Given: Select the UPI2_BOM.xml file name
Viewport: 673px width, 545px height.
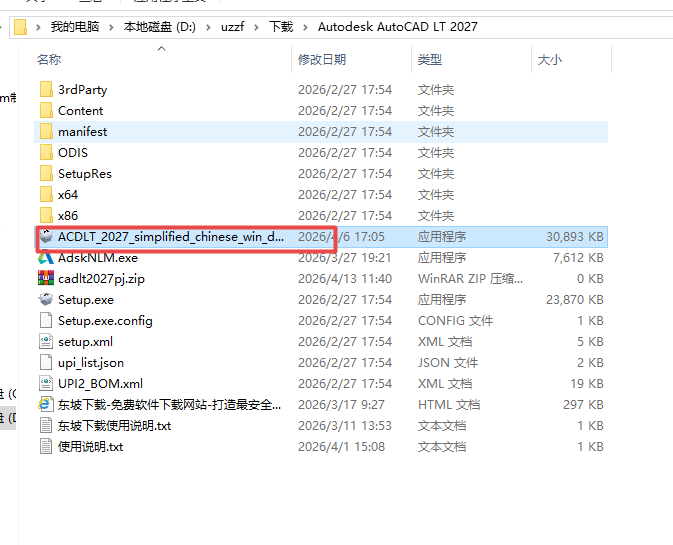Looking at the screenshot, I should 100,384.
